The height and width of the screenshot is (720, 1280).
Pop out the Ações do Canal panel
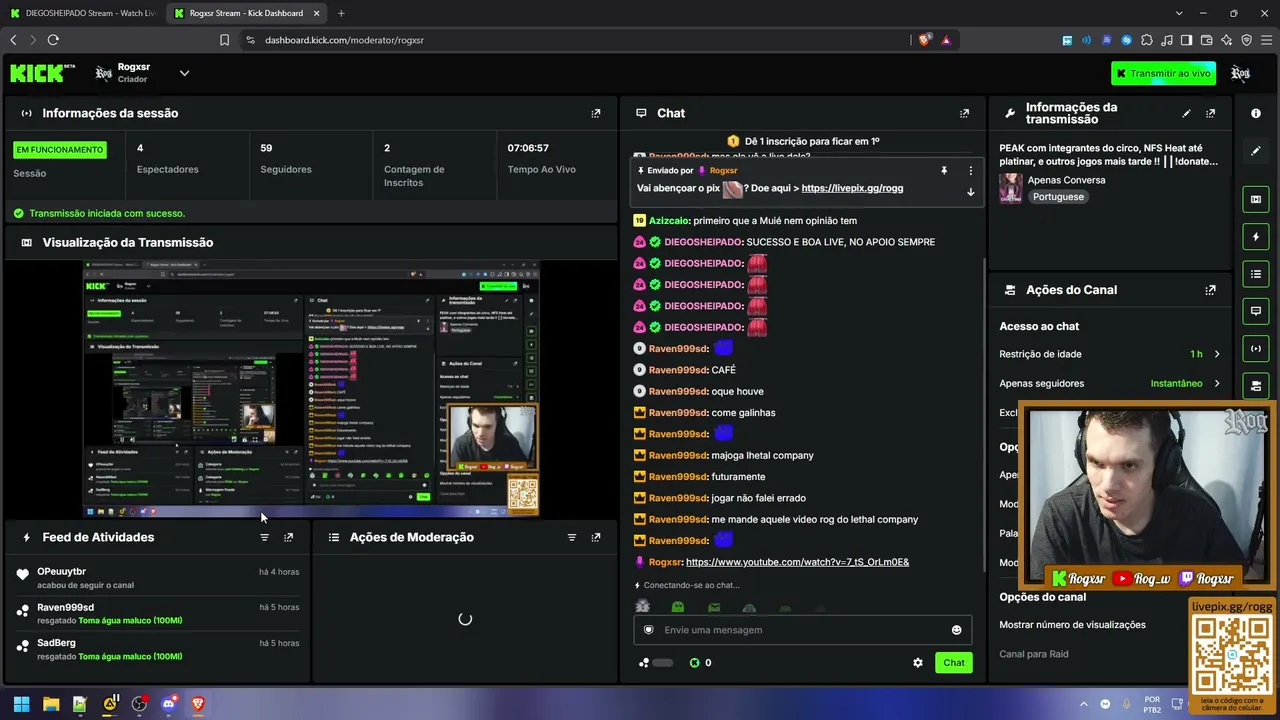(1210, 290)
